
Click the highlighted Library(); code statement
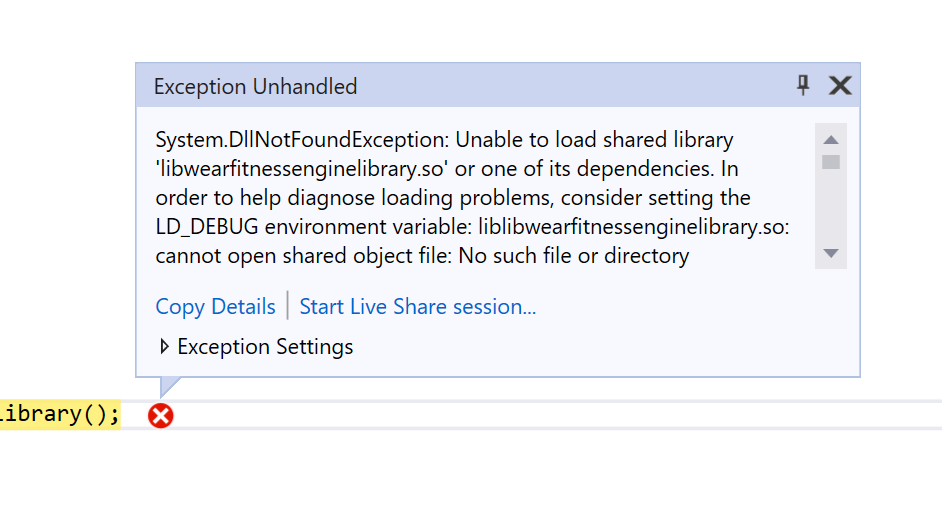click(x=60, y=414)
